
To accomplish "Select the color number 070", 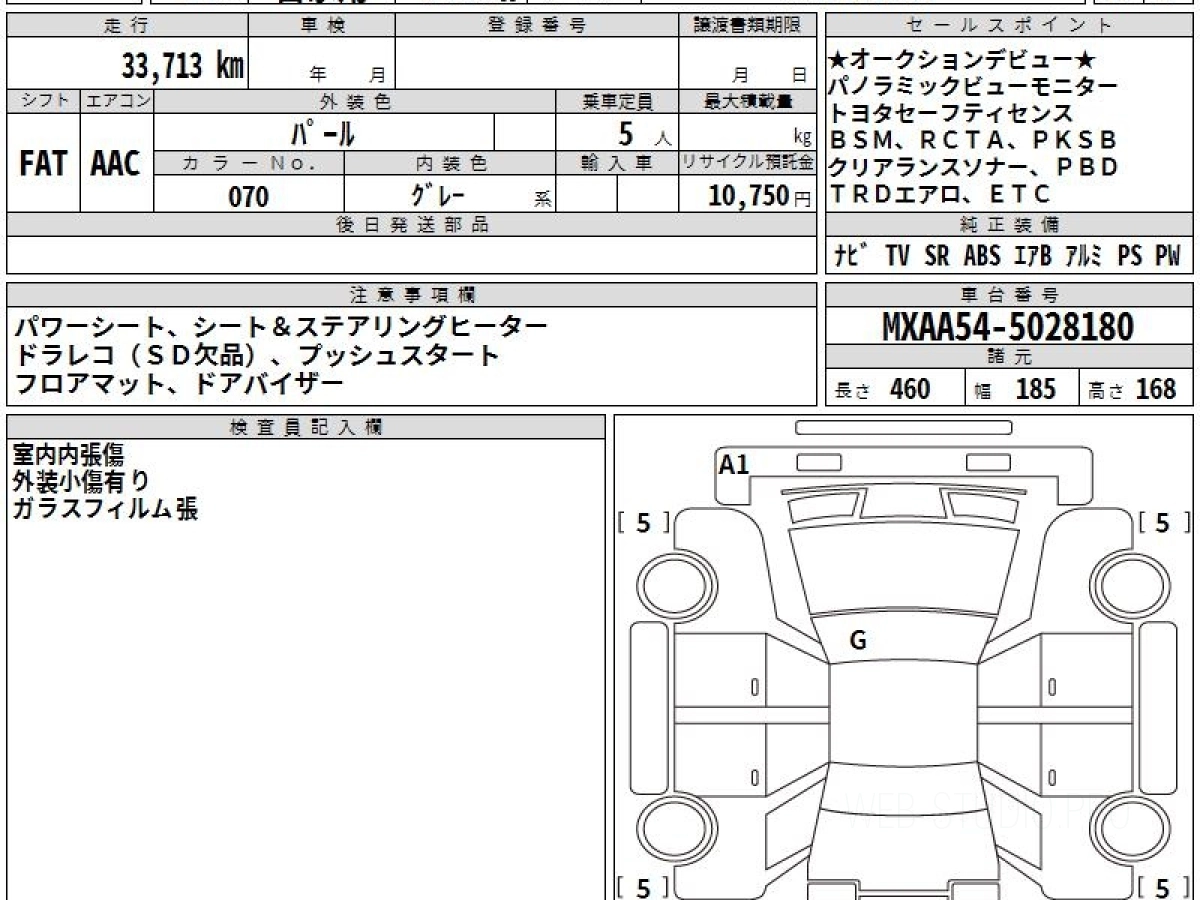I will click(249, 196).
